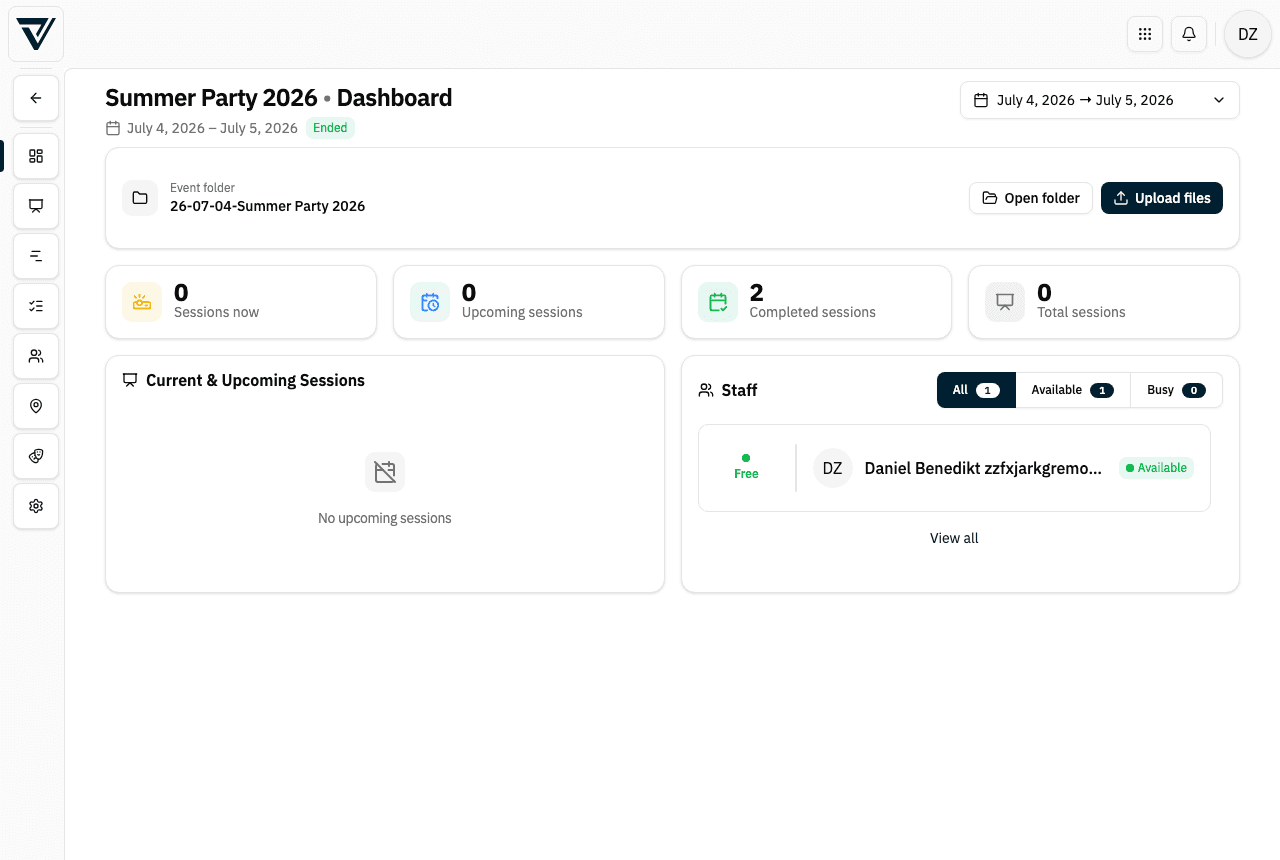Open the checklist icon in the sidebar

(x=36, y=306)
